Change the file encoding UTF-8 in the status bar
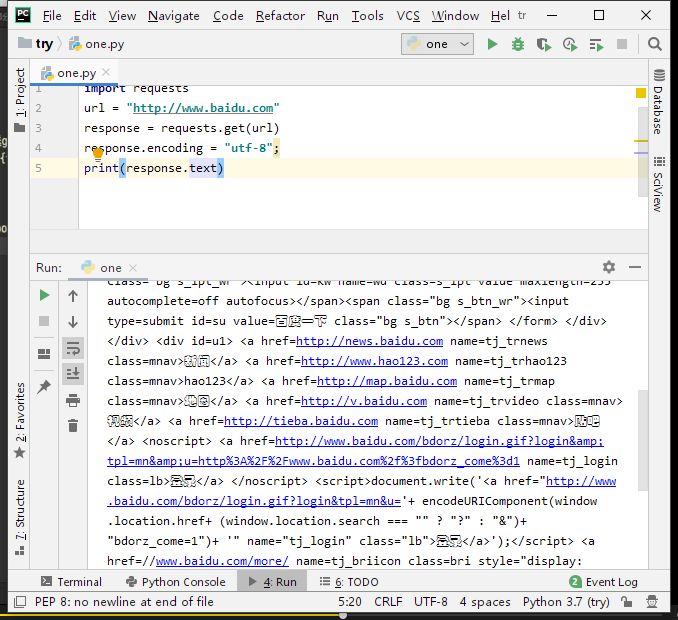 point(431,602)
